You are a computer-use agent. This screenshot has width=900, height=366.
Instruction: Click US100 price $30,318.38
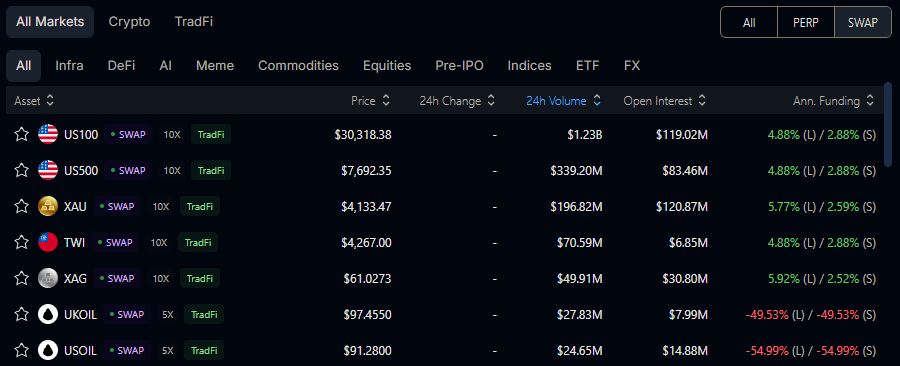pyautogui.click(x=363, y=135)
